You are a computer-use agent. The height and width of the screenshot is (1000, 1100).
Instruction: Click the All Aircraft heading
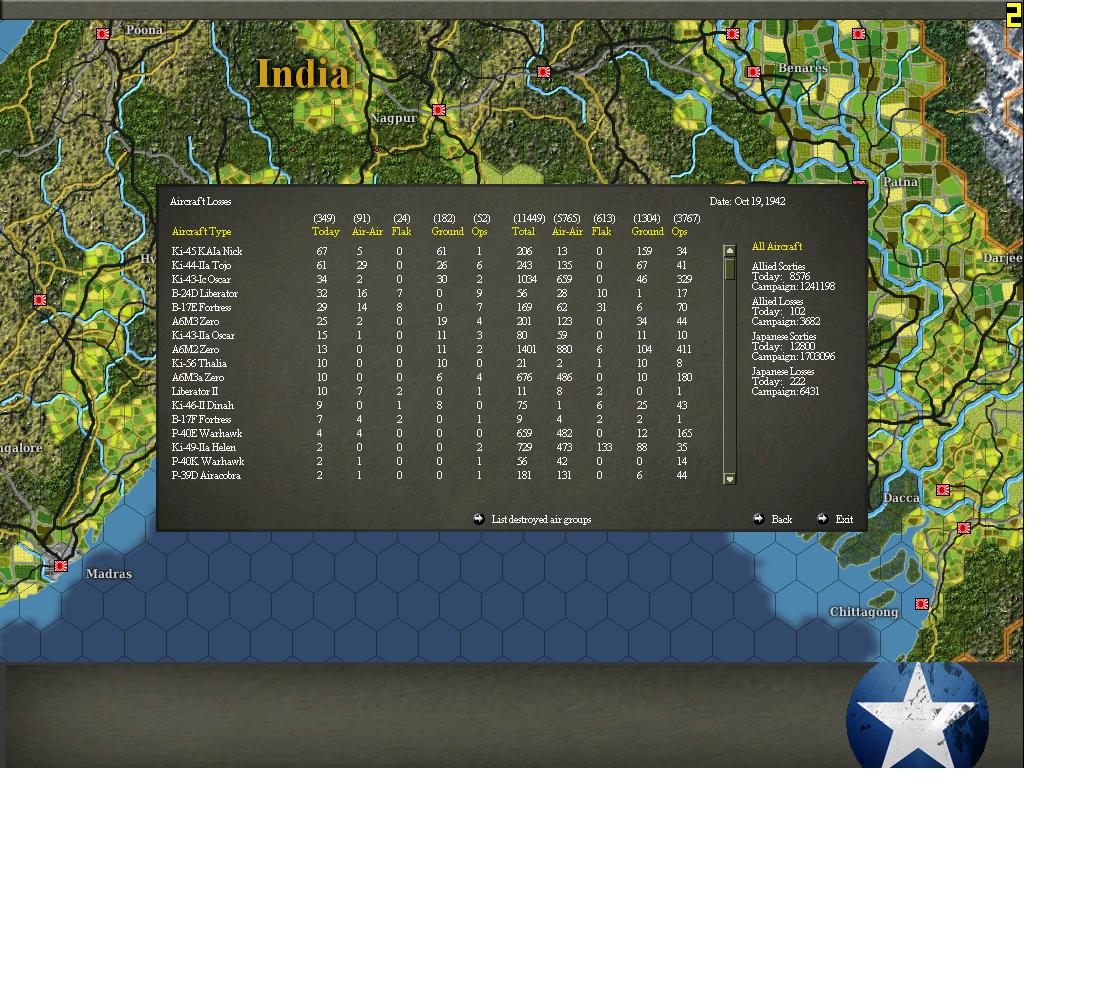777,246
